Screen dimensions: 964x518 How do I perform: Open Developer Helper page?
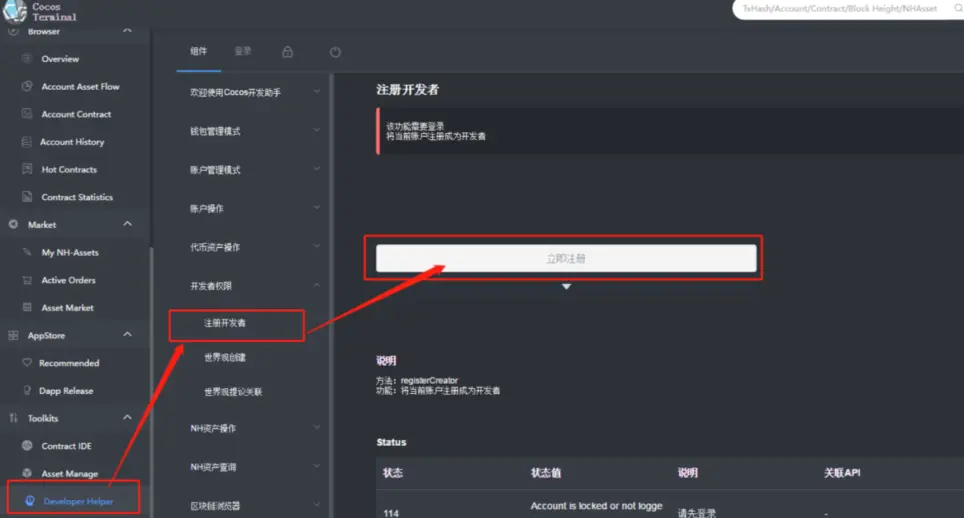(78, 501)
